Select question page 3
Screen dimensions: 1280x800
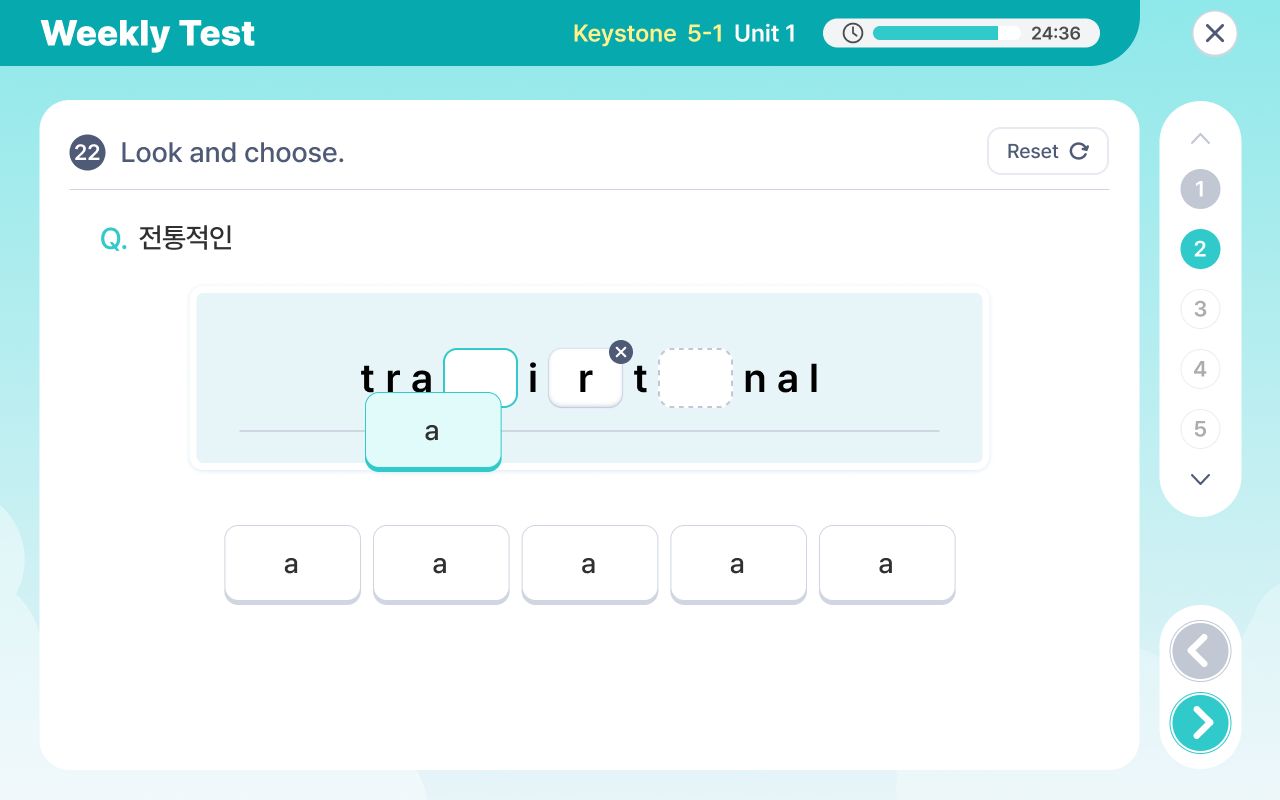(x=1200, y=309)
